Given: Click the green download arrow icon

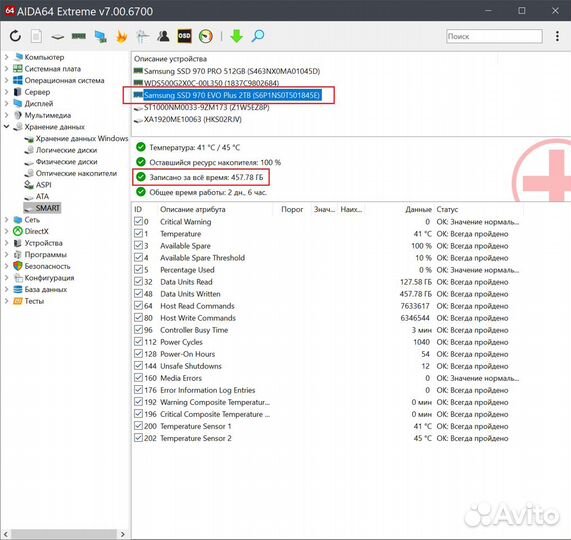Looking at the screenshot, I should click(x=237, y=36).
